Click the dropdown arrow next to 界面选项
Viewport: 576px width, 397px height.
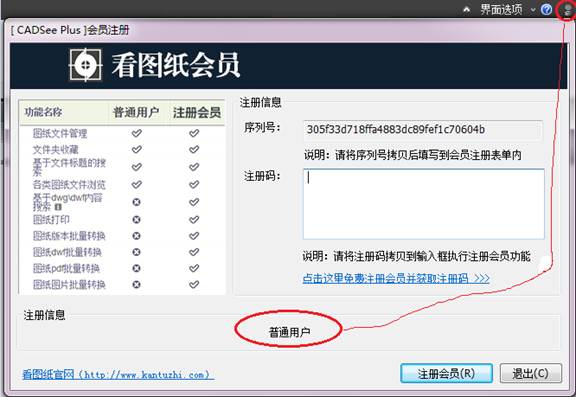[533, 10]
